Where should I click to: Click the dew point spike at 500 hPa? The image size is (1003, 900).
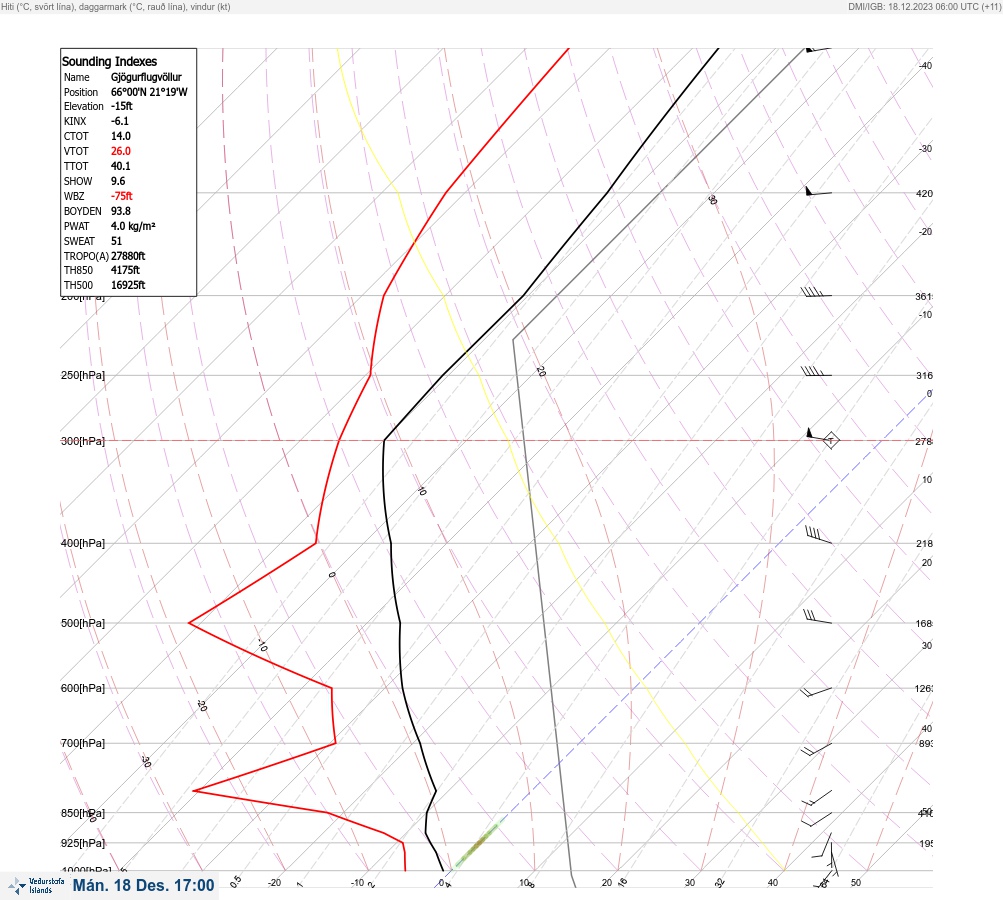(x=191, y=622)
